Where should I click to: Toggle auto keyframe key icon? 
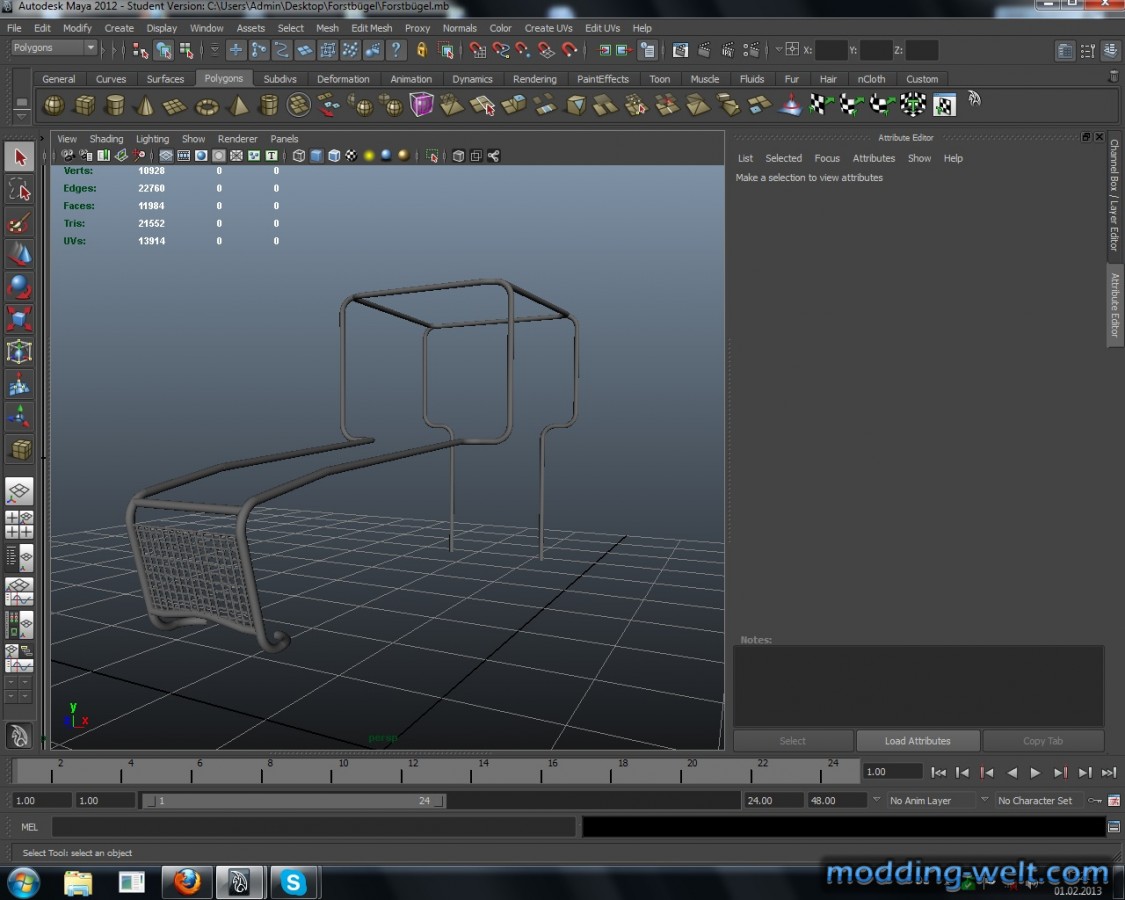coord(1094,800)
